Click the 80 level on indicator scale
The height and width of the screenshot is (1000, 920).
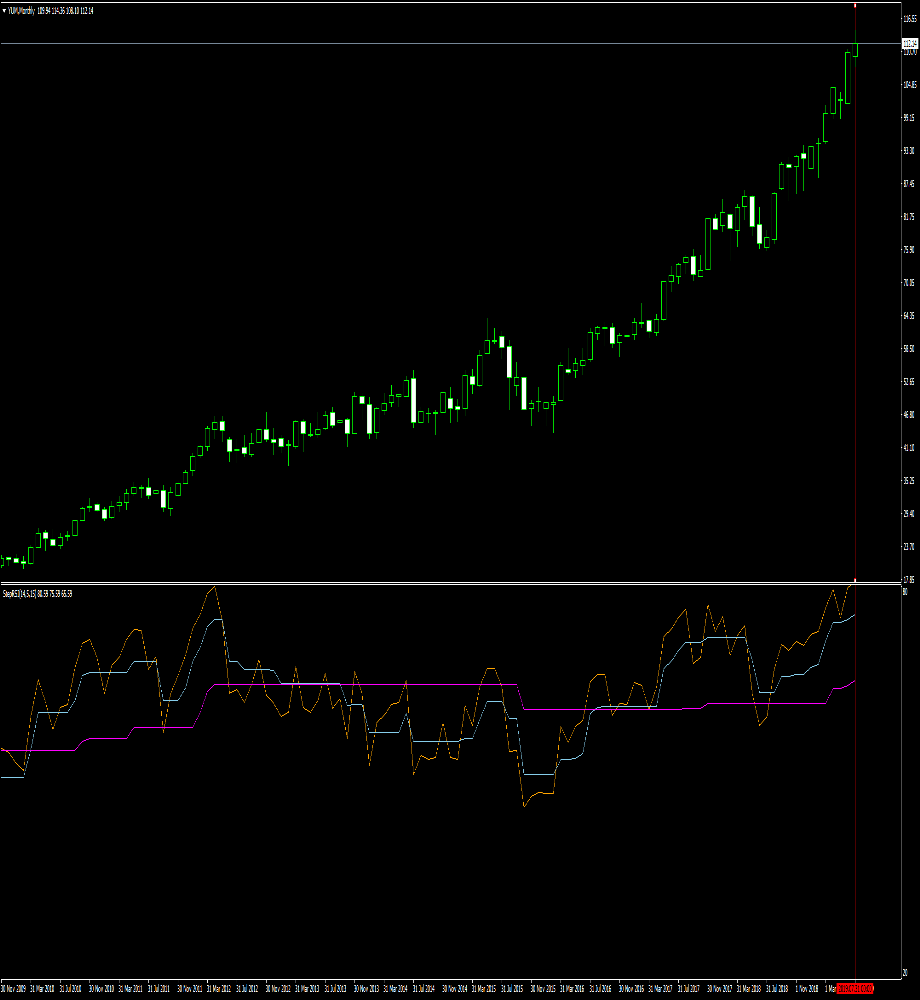(904, 592)
